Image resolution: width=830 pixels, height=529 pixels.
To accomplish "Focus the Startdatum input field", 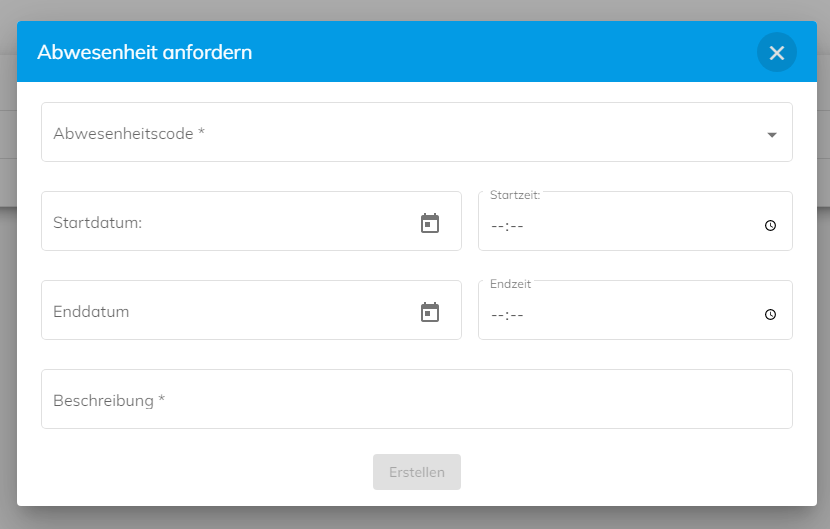I will [x=251, y=221].
